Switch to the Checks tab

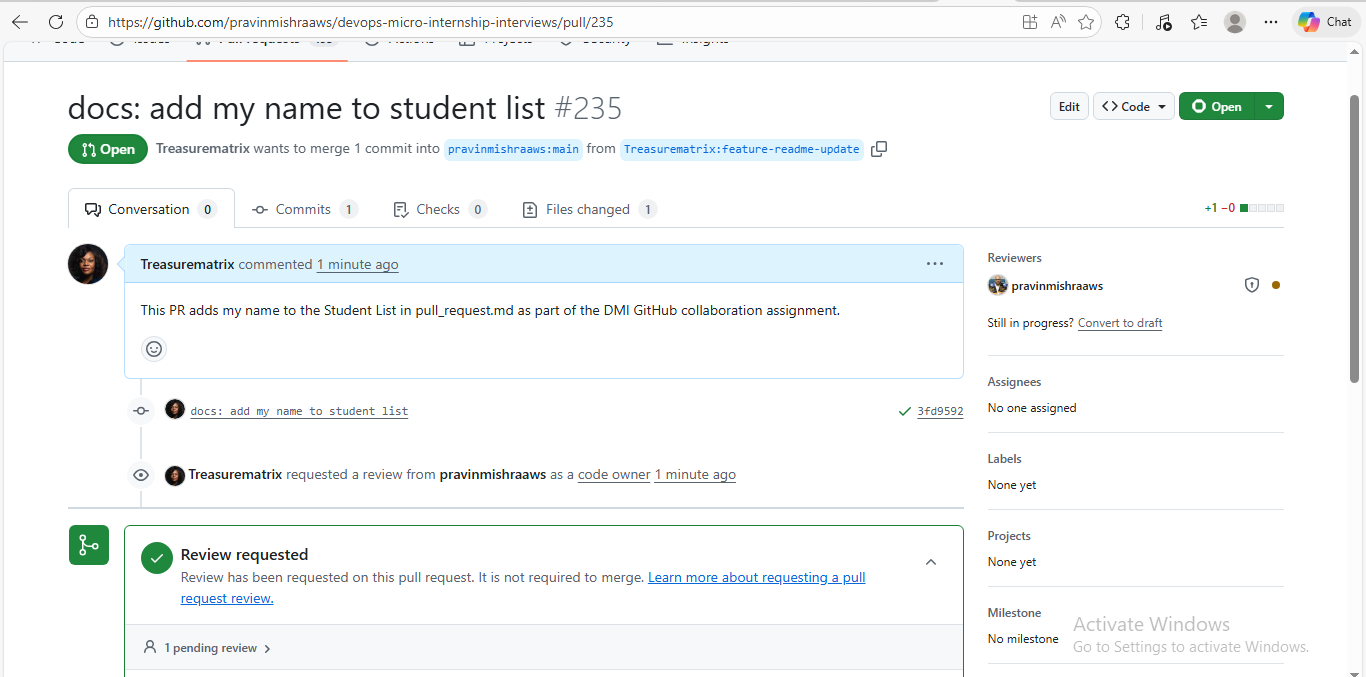[439, 209]
